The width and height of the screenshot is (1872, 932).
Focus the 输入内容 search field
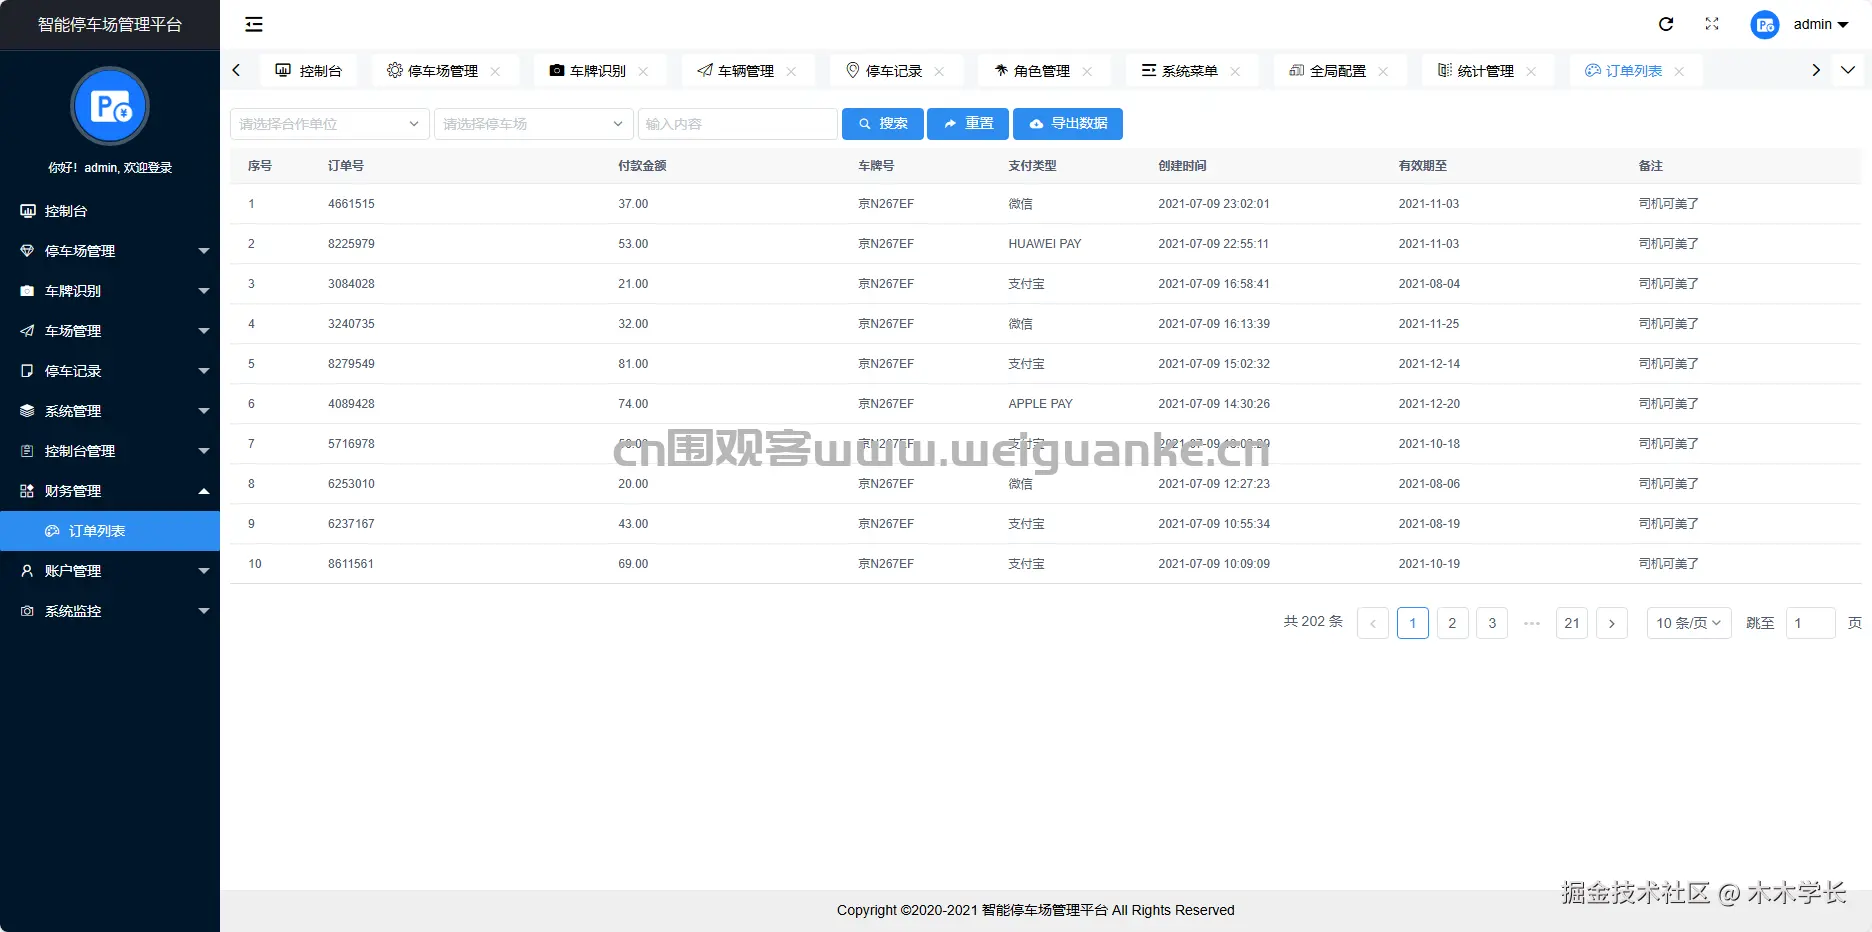(738, 124)
